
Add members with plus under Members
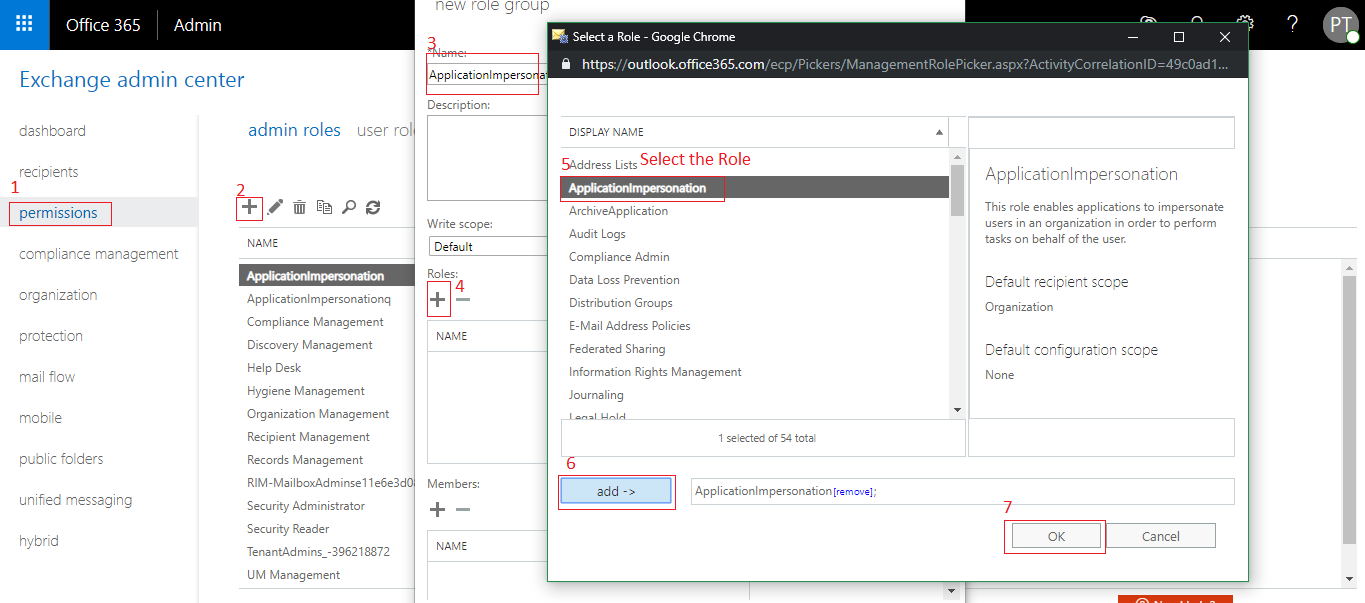[x=437, y=509]
